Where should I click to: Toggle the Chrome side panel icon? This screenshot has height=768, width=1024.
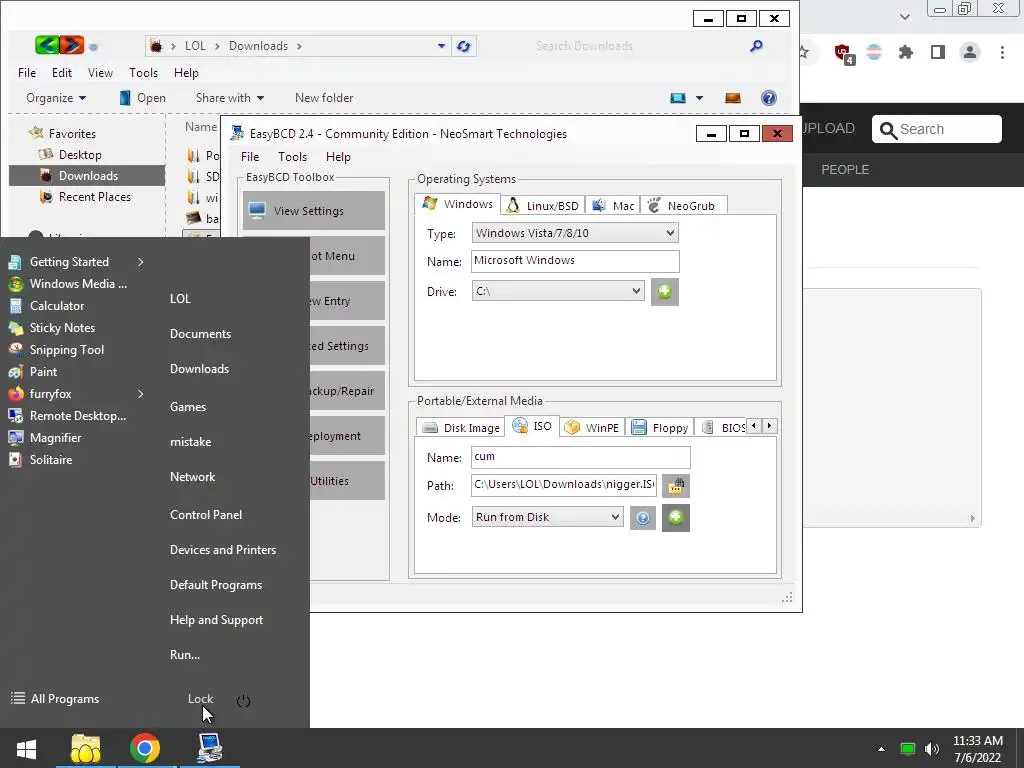point(938,52)
